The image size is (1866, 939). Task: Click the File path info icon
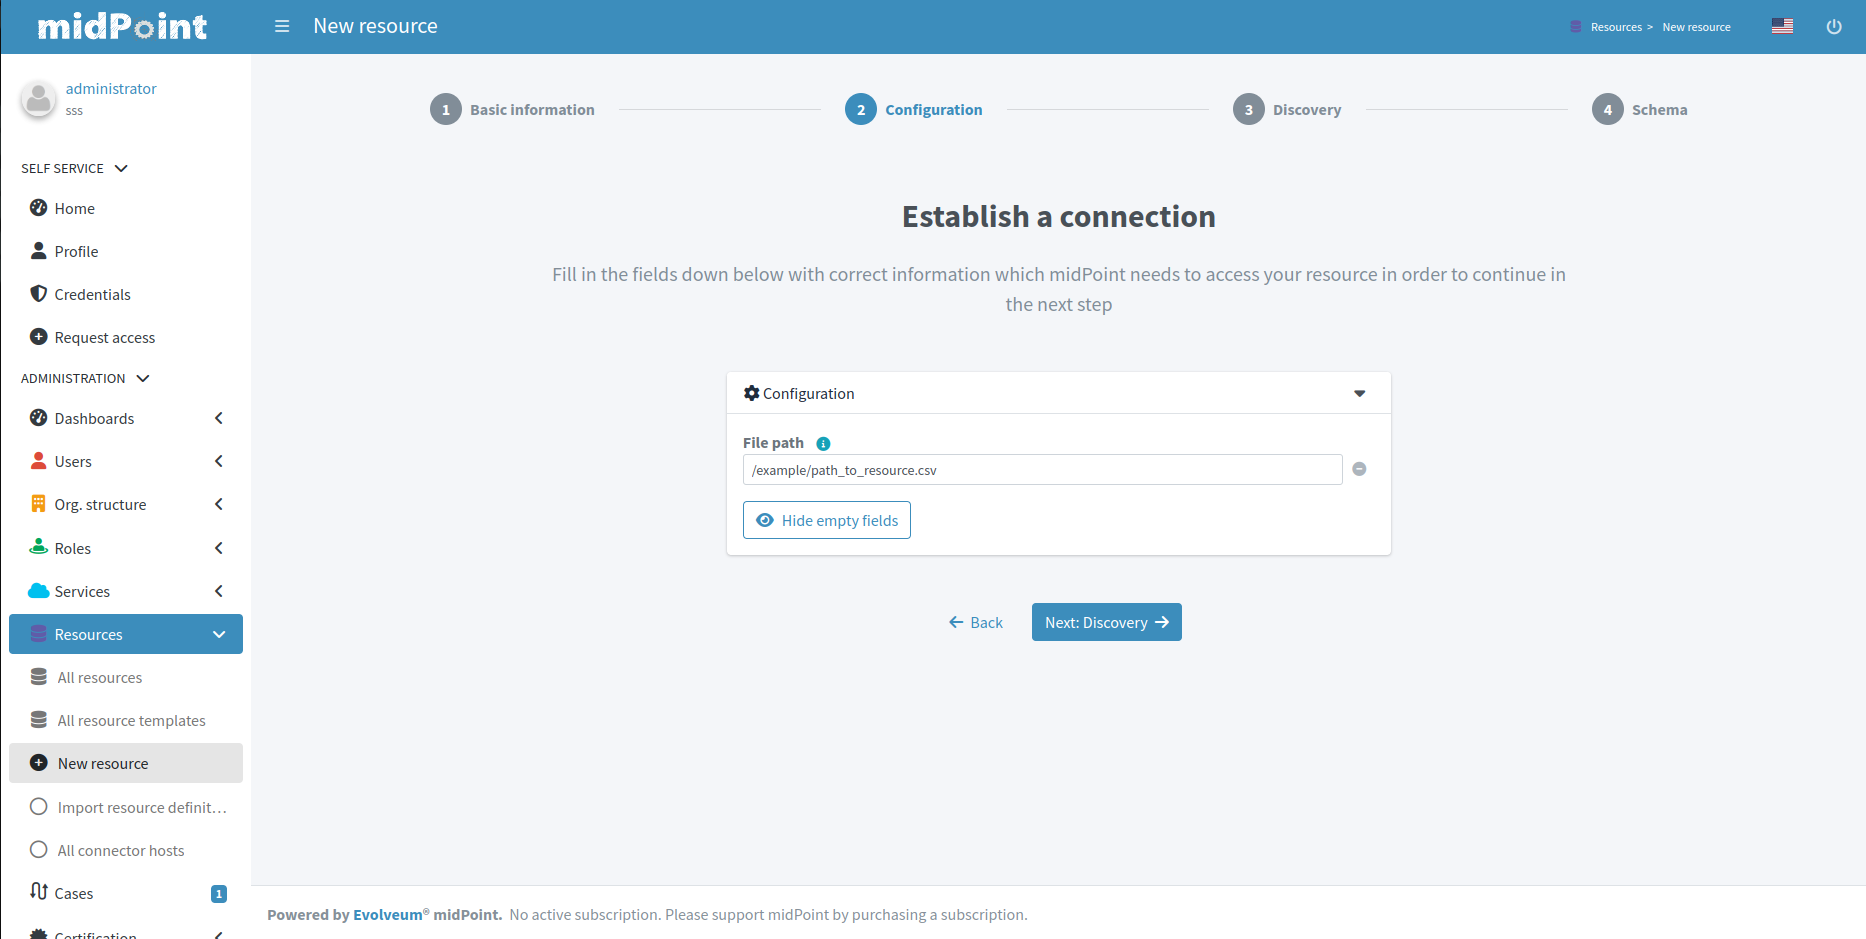(823, 444)
